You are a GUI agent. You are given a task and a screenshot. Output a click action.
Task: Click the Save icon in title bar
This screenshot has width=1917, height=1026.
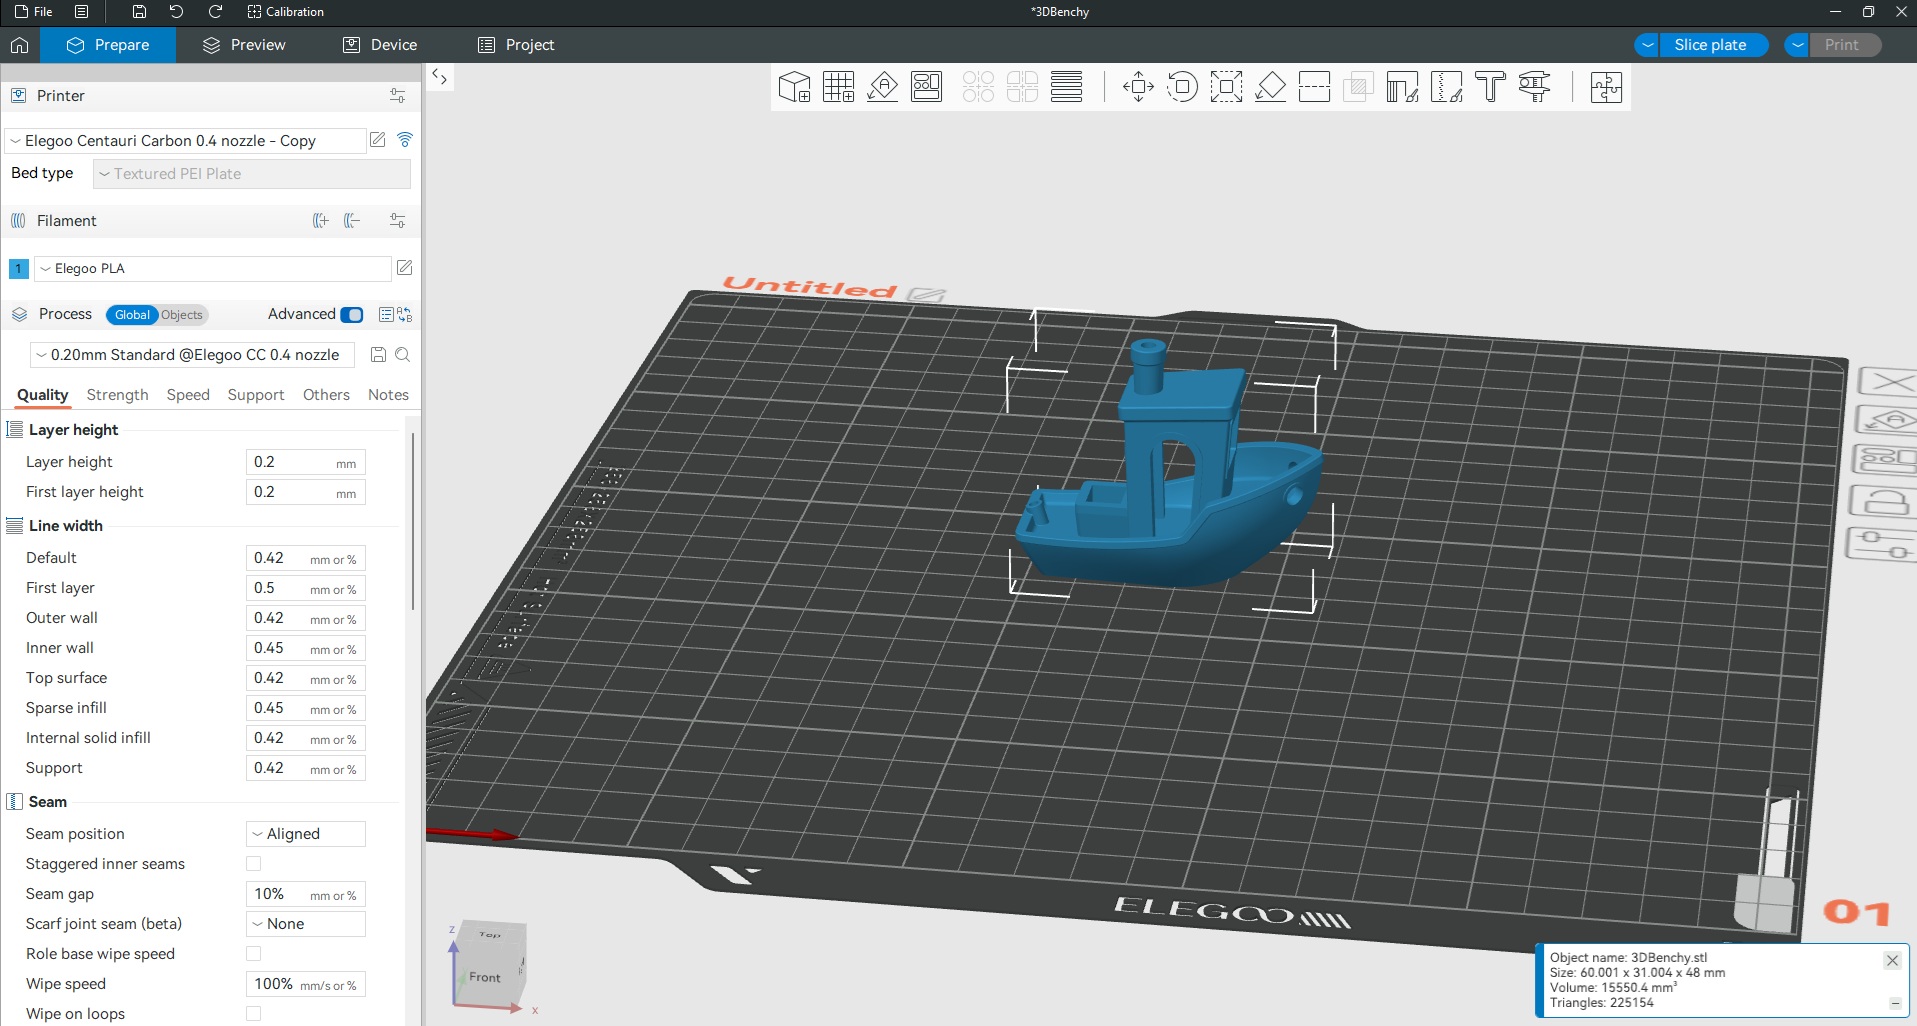click(139, 12)
